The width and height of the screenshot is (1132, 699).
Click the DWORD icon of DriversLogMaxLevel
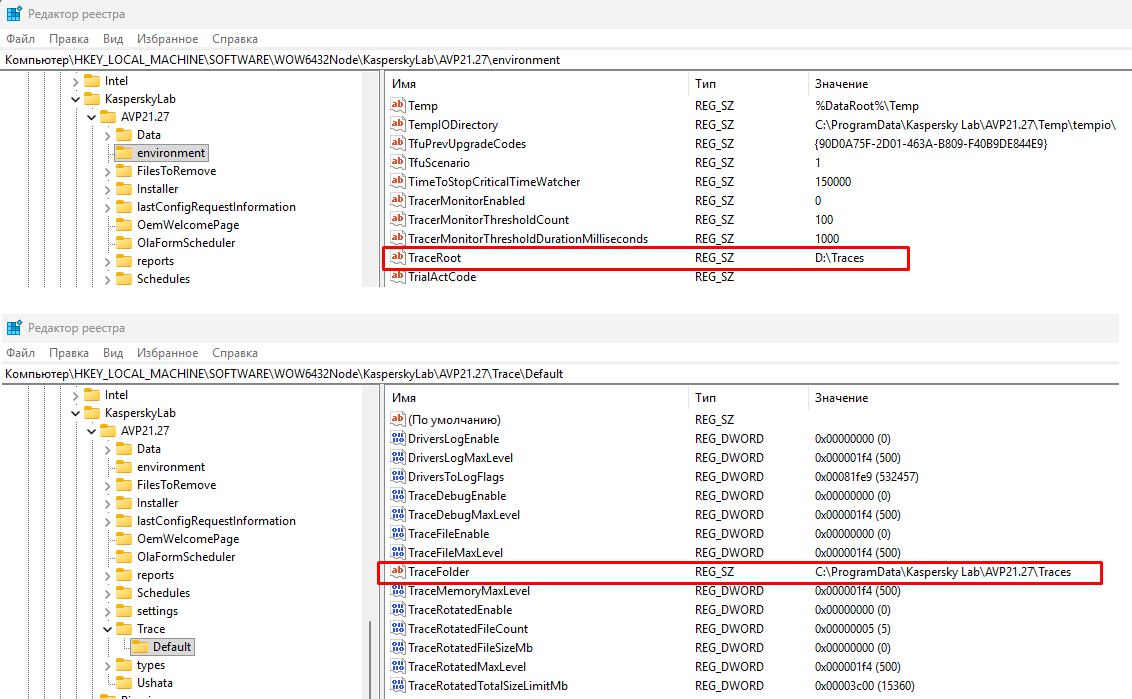point(398,457)
